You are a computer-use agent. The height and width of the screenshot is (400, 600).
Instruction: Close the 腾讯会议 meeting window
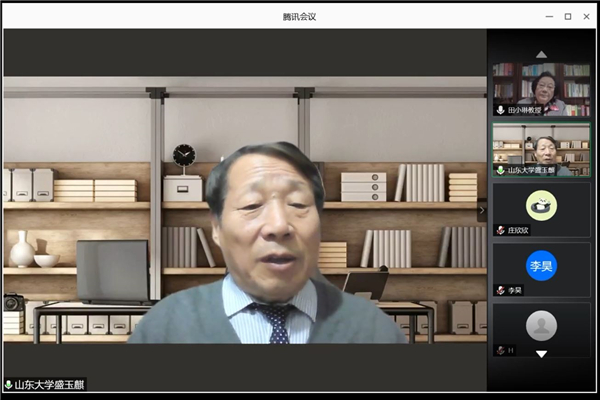tap(587, 16)
